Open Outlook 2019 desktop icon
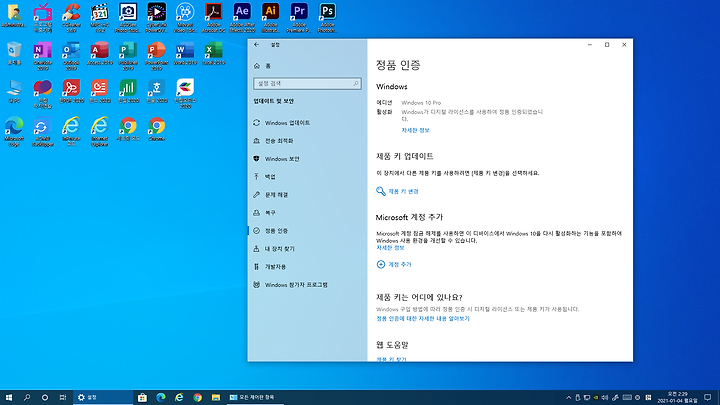 point(71,56)
